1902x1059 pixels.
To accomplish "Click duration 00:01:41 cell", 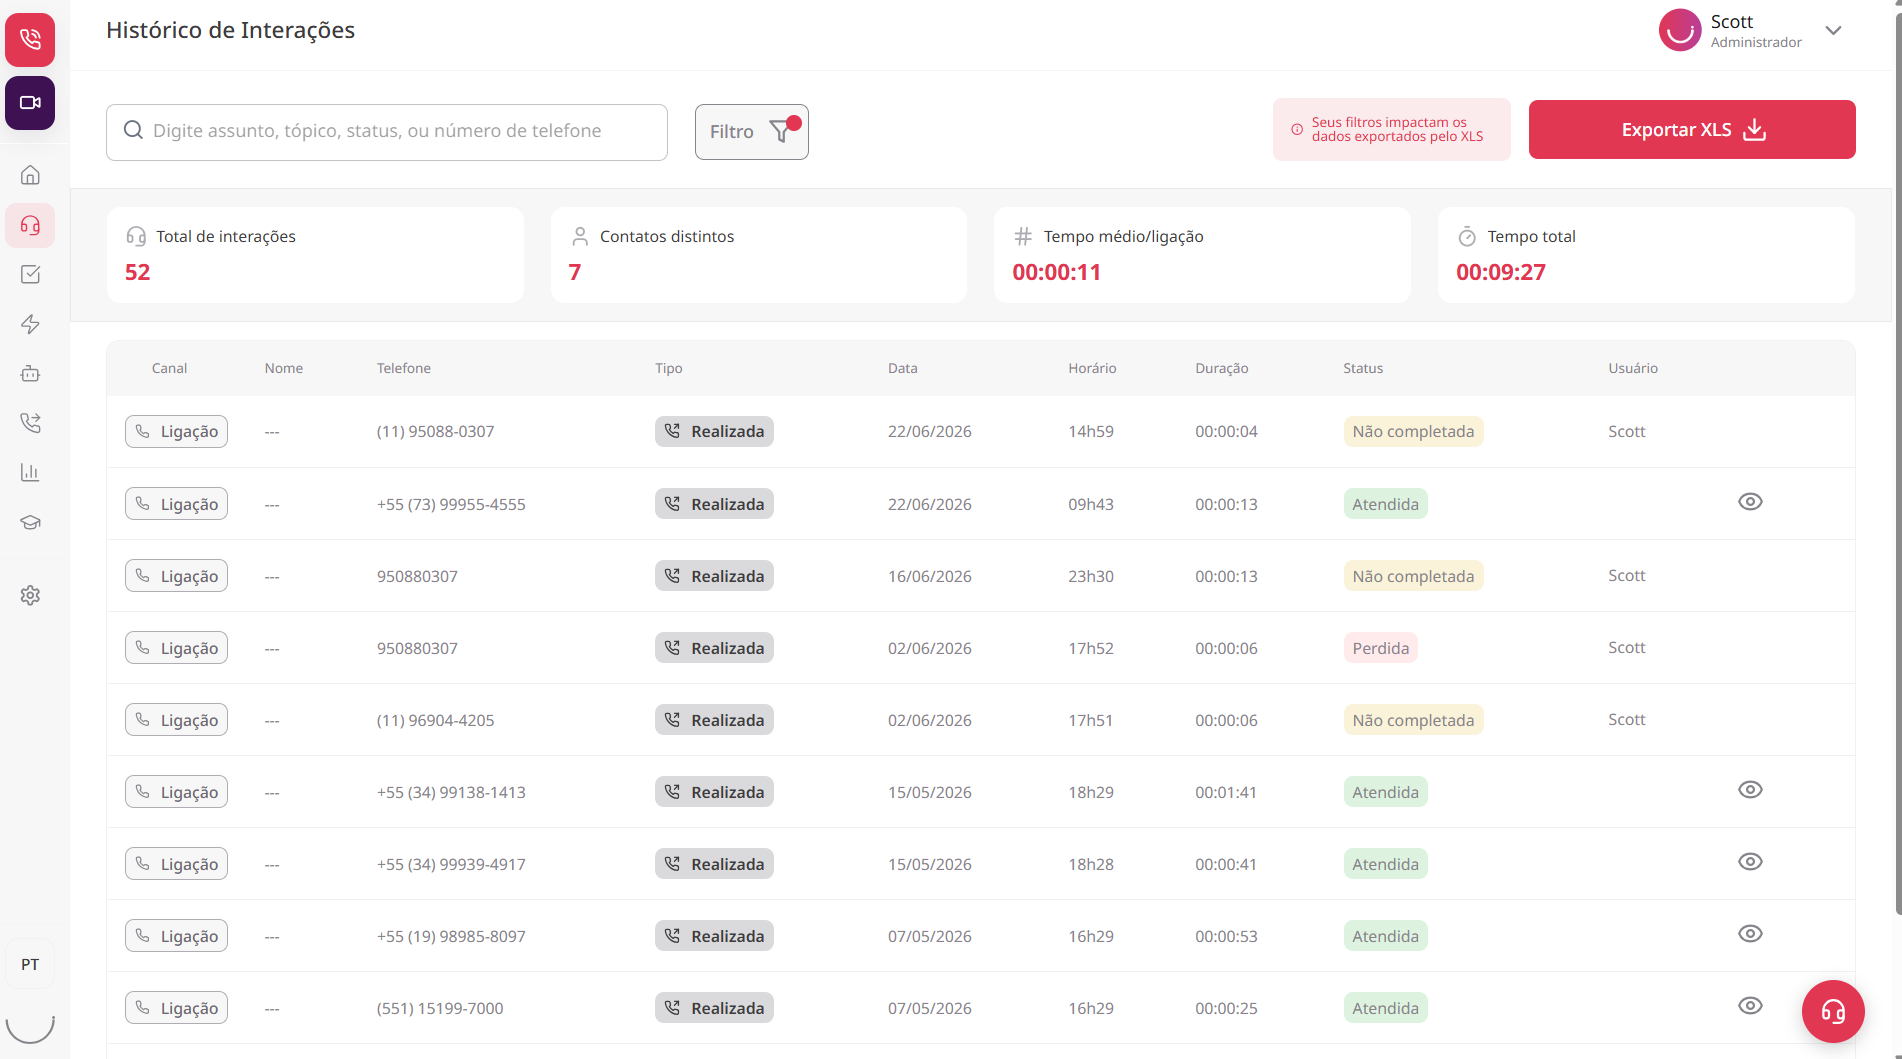I will click(1226, 792).
